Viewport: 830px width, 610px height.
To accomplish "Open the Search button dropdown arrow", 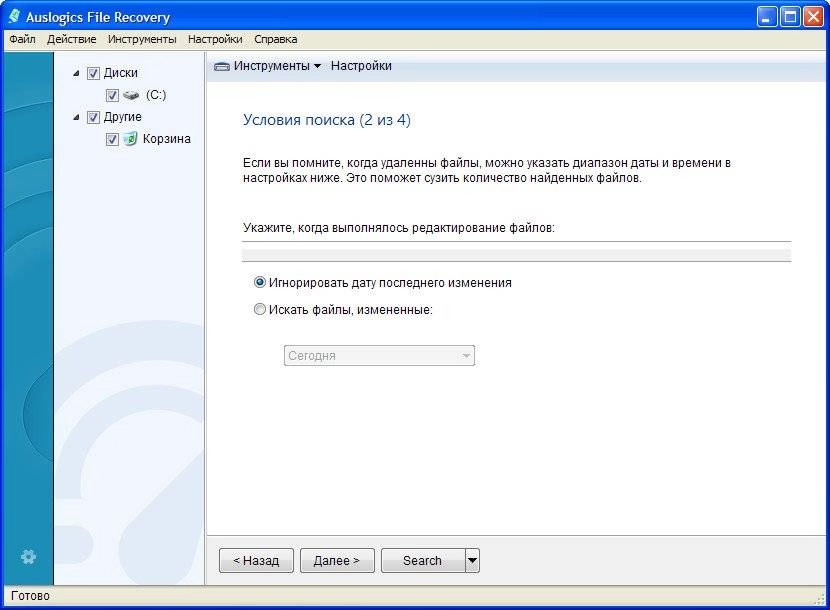I will (472, 560).
